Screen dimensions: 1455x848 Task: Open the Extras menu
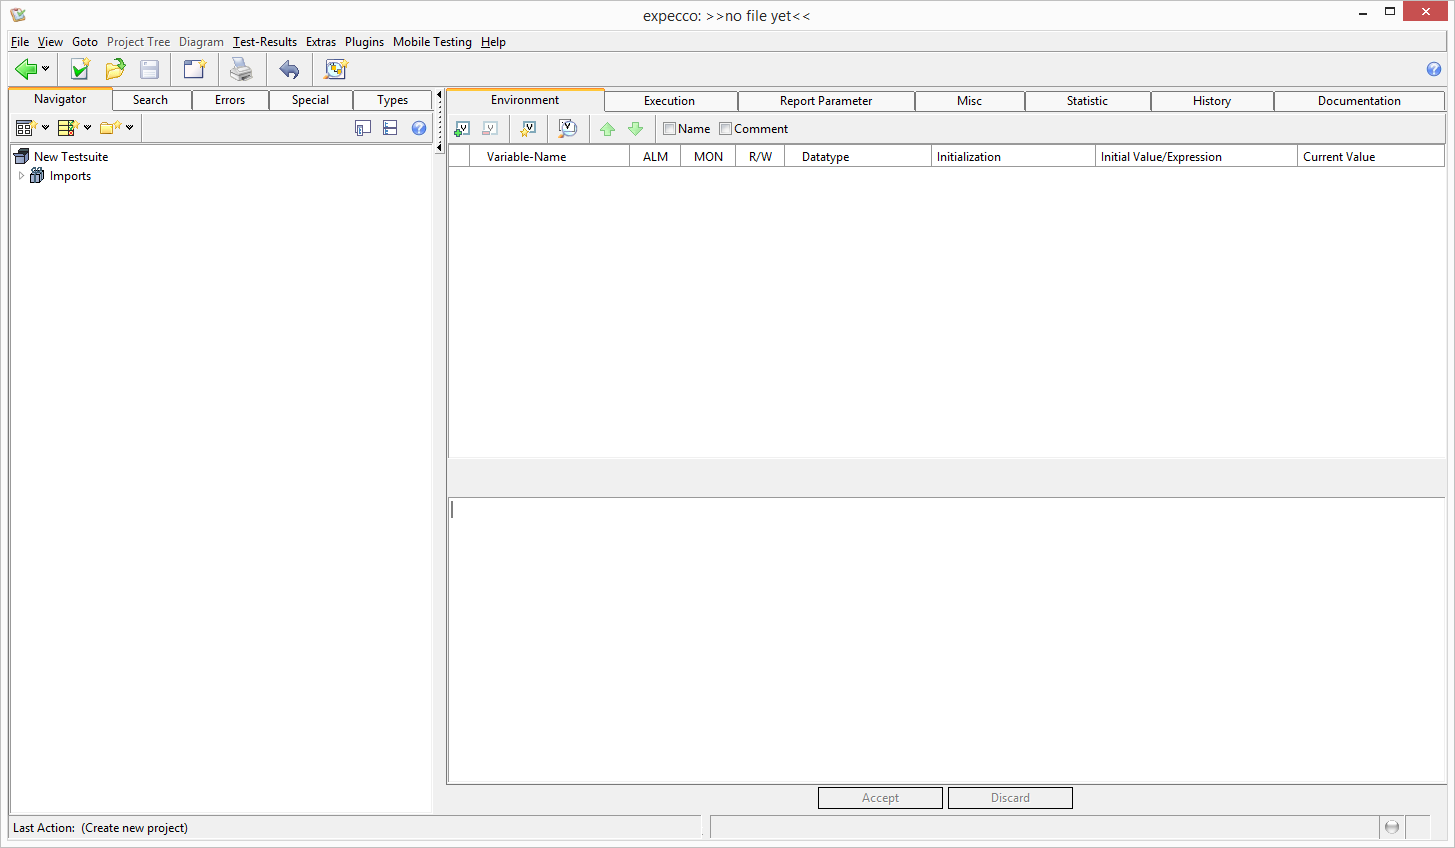pyautogui.click(x=320, y=42)
